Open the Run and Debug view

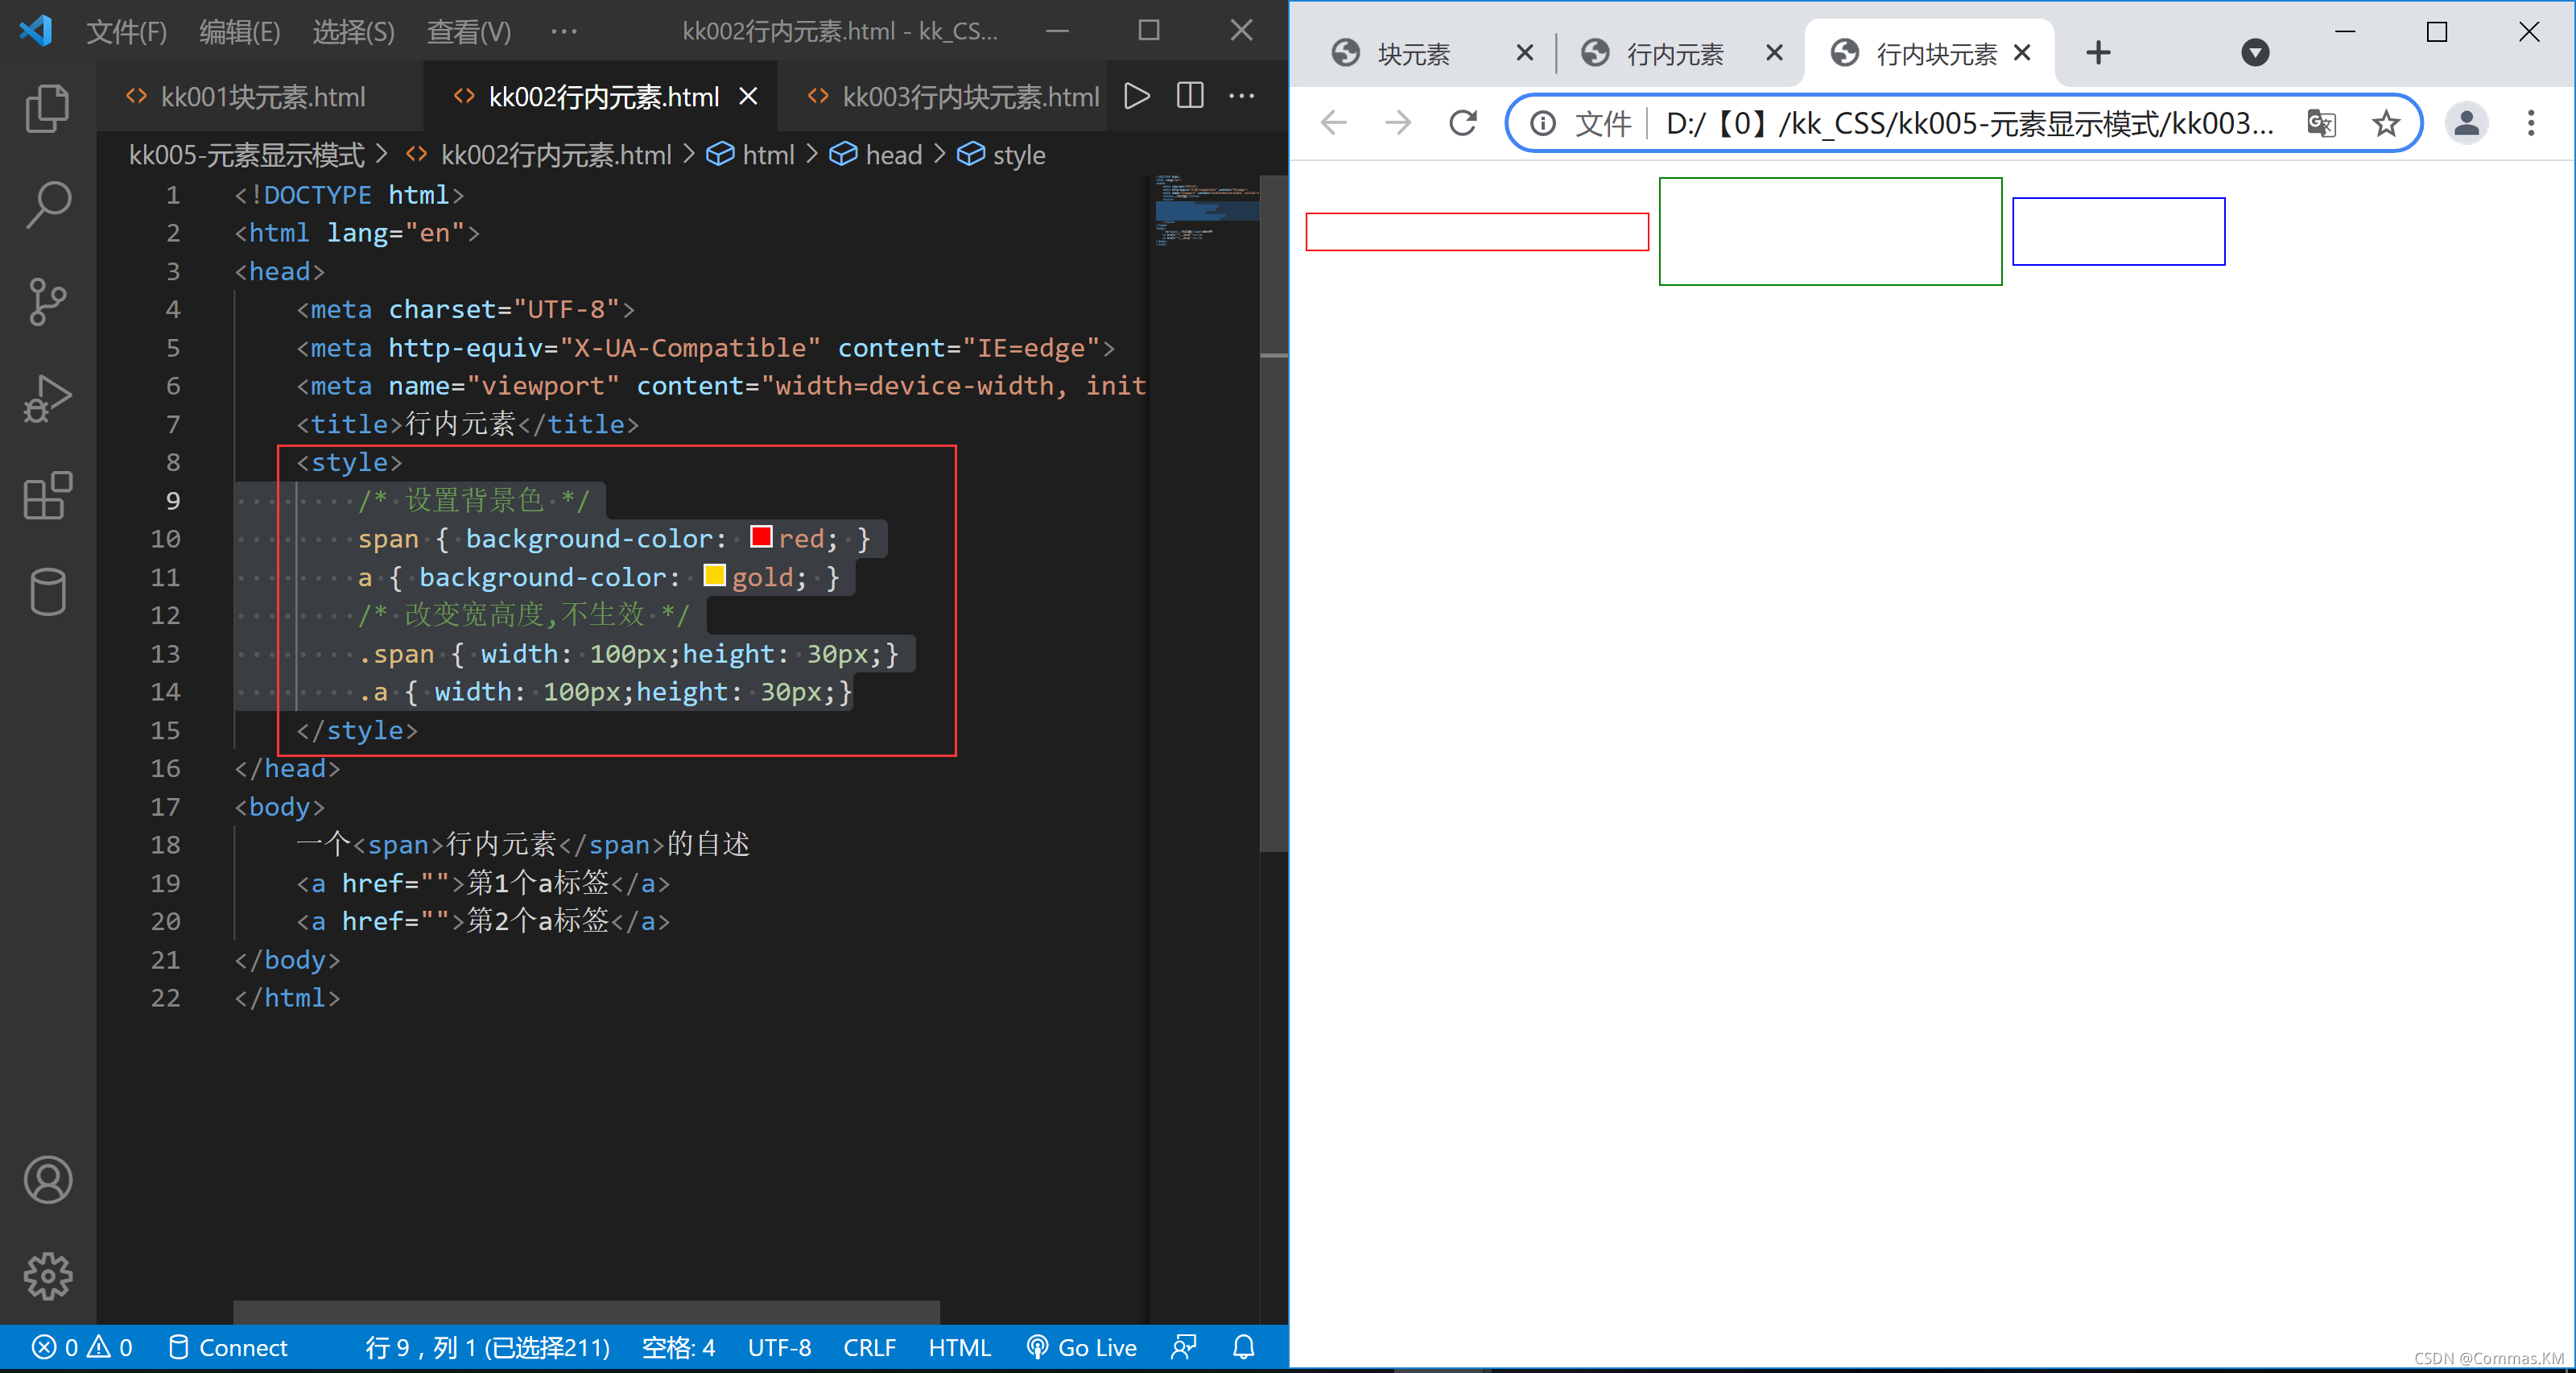tap(47, 398)
